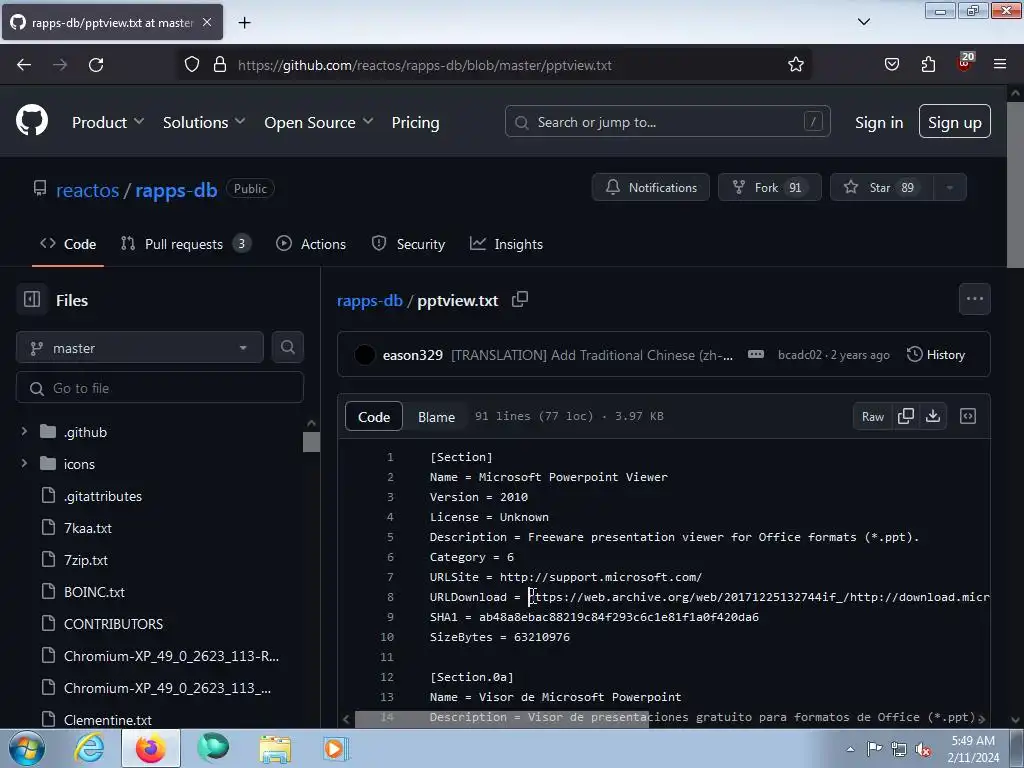Open BOINC.txt in the file tree
The height and width of the screenshot is (768, 1024).
click(94, 592)
